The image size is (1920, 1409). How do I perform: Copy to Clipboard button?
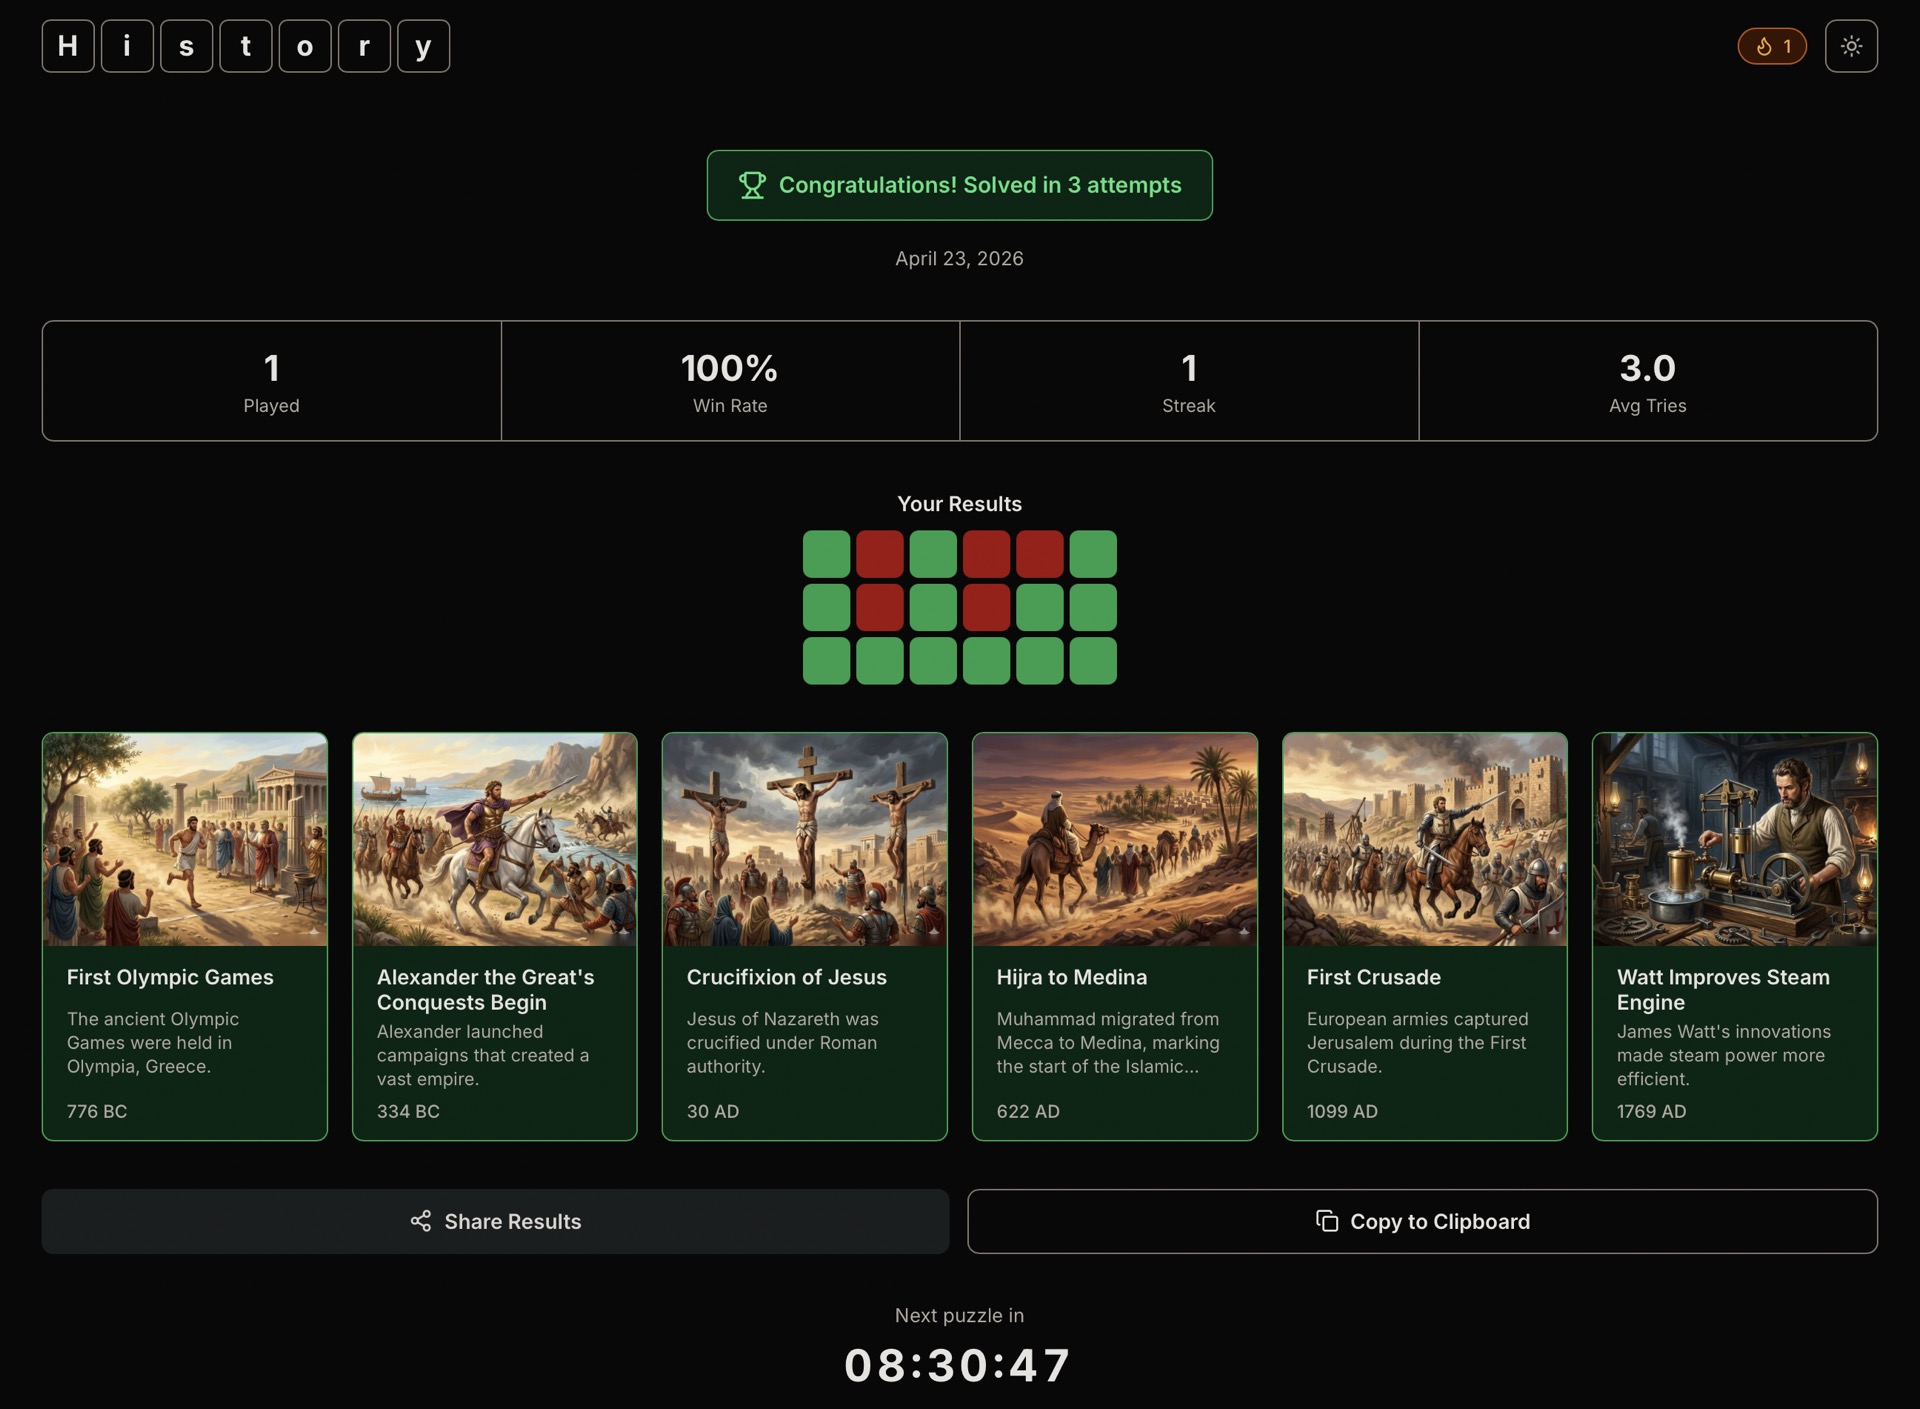coord(1422,1221)
